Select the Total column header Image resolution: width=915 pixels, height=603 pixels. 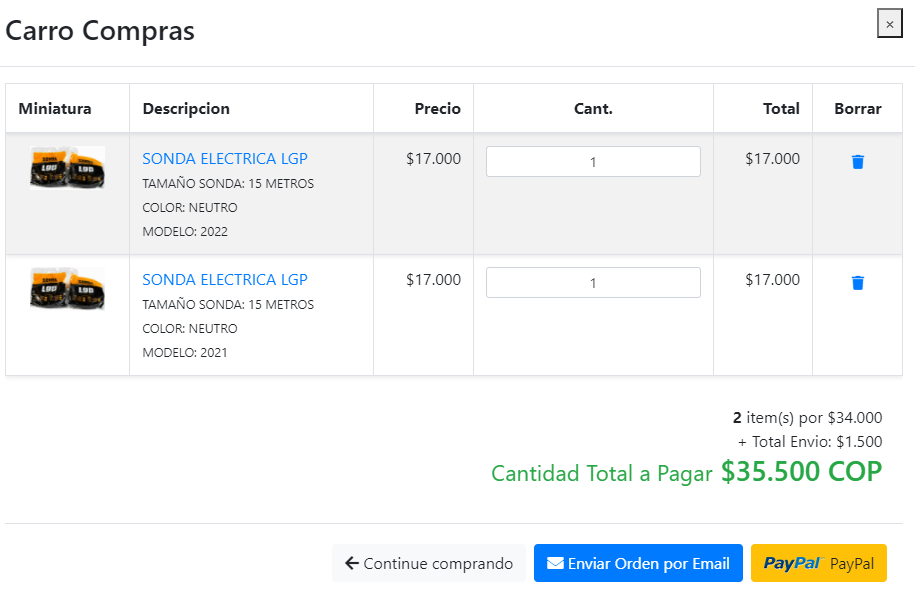click(781, 109)
